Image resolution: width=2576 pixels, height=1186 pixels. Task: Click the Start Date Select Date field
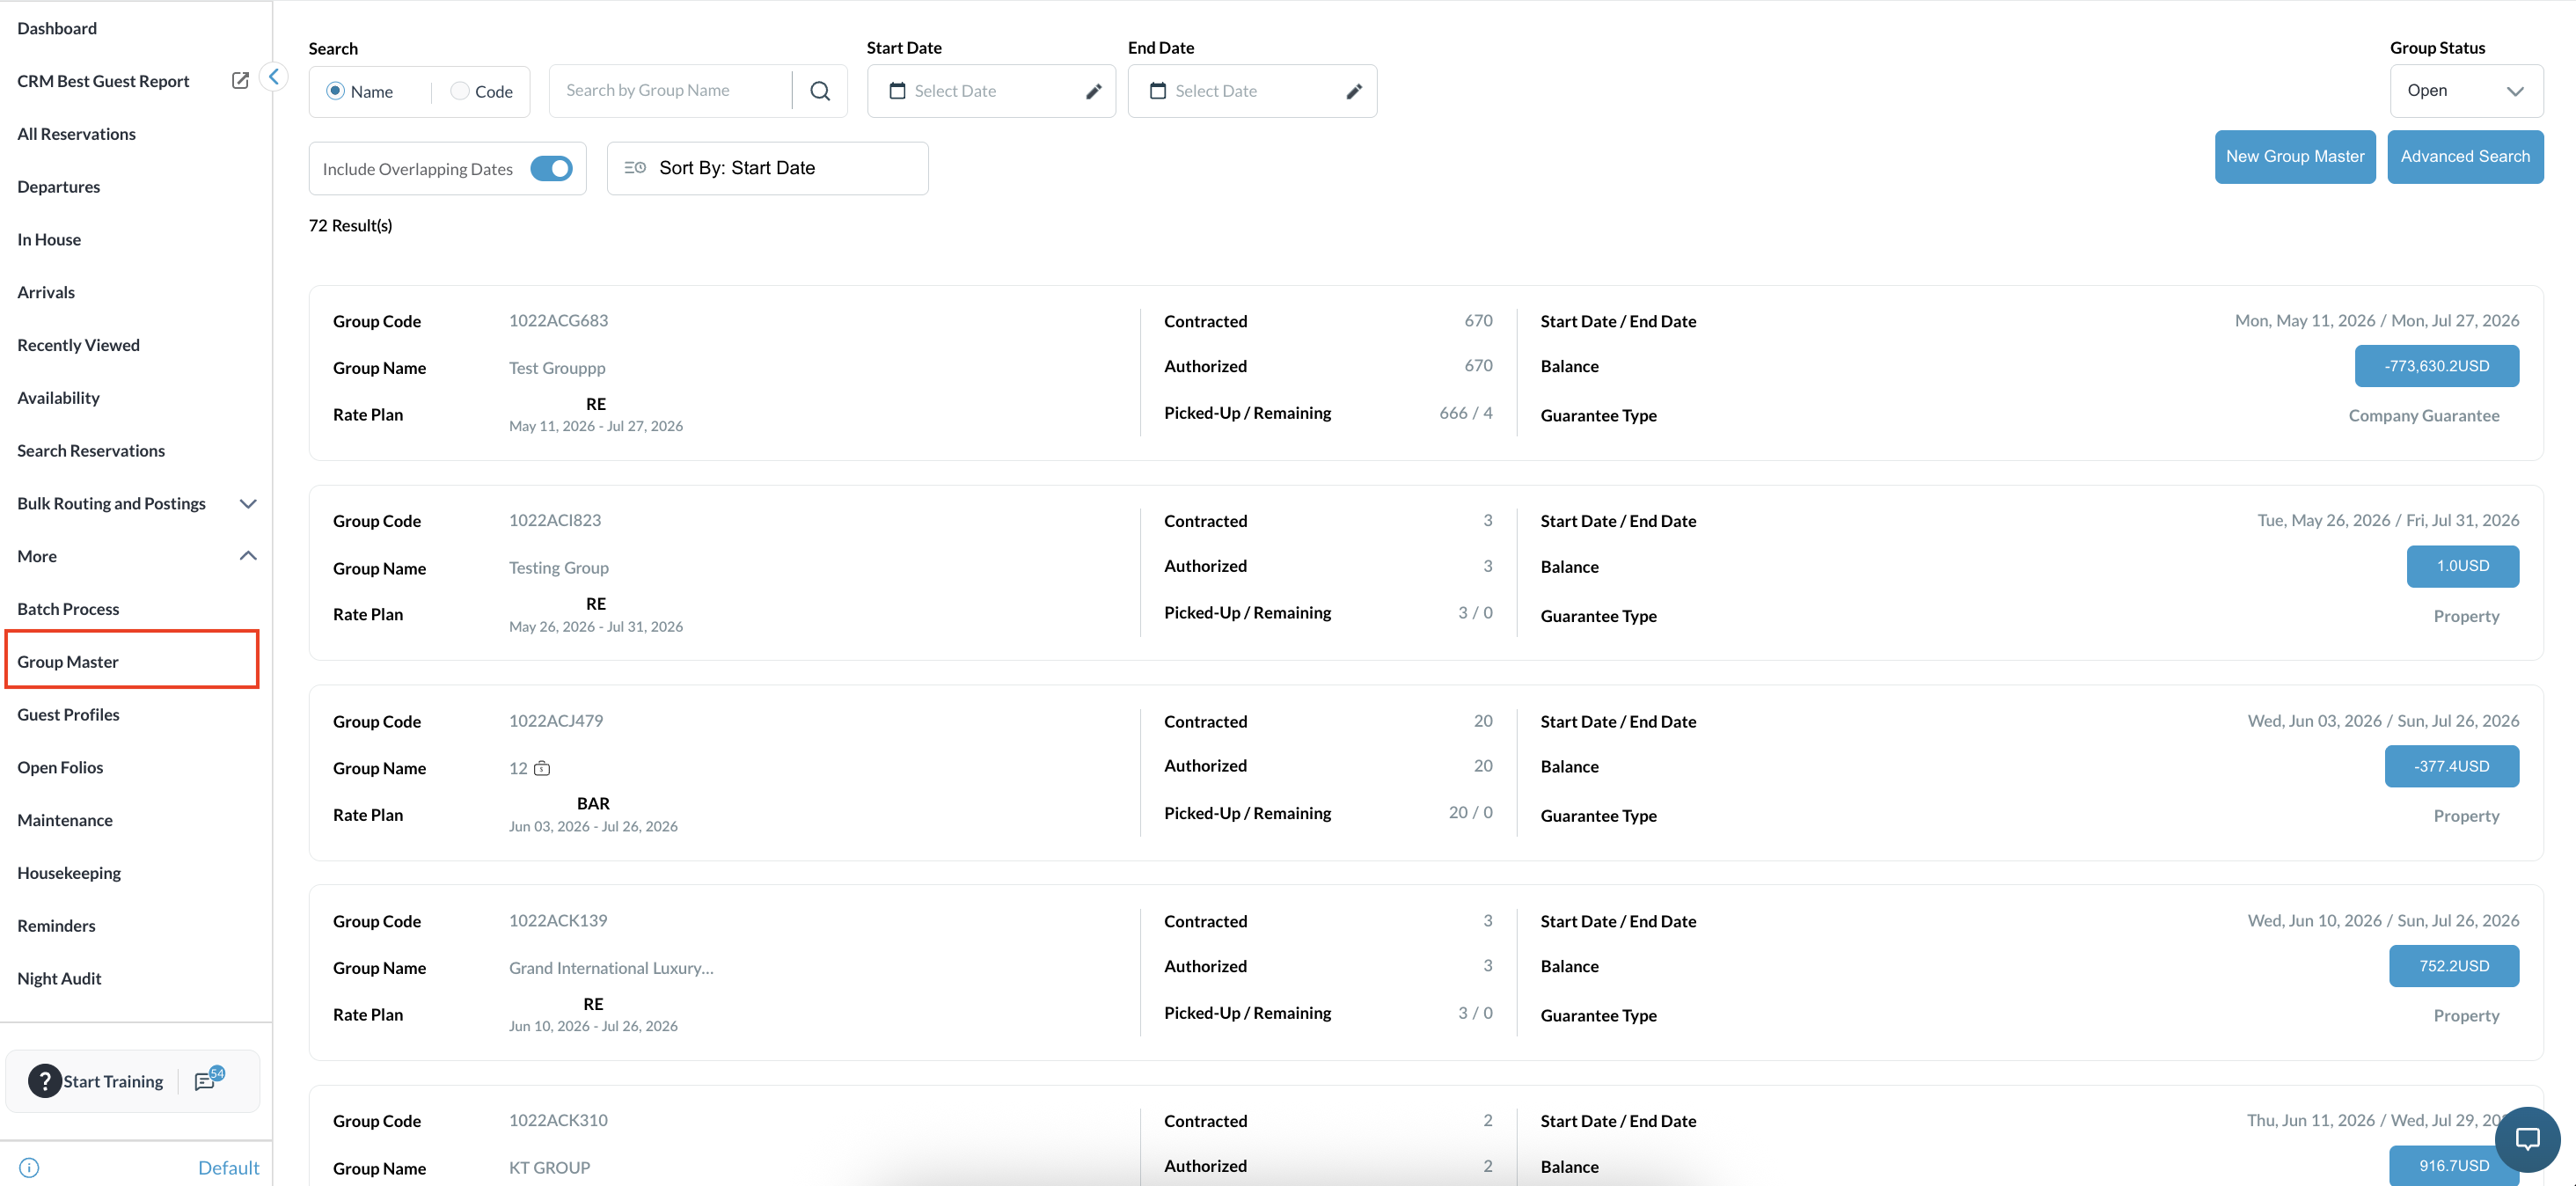(991, 91)
